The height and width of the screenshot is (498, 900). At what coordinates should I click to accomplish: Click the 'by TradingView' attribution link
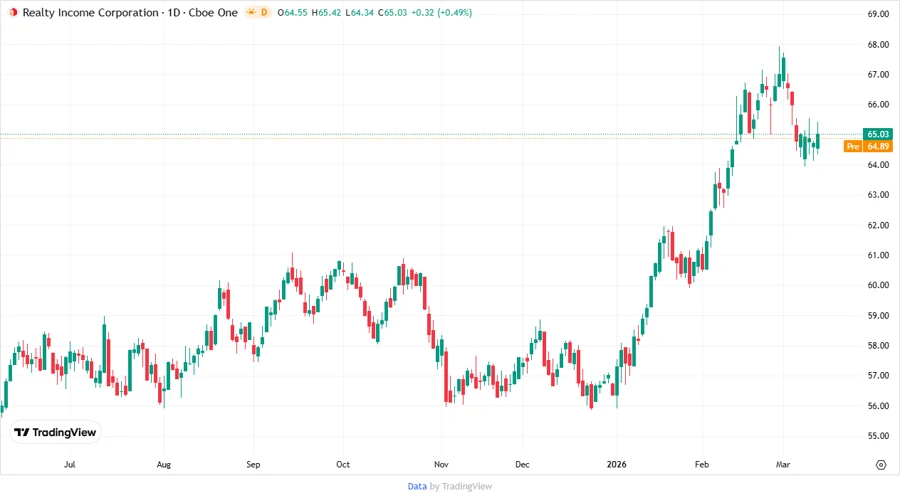(x=461, y=486)
